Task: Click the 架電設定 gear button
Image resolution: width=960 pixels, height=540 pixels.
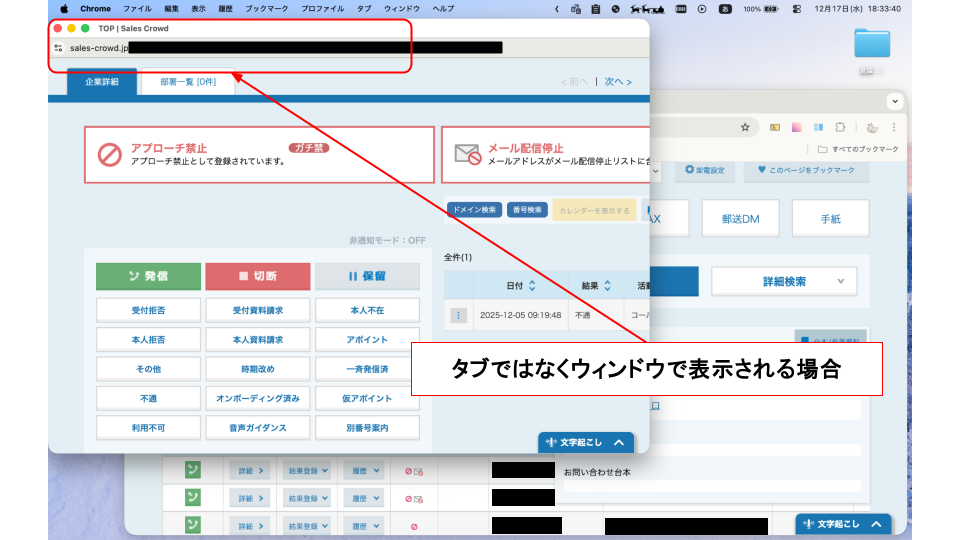Action: (706, 171)
